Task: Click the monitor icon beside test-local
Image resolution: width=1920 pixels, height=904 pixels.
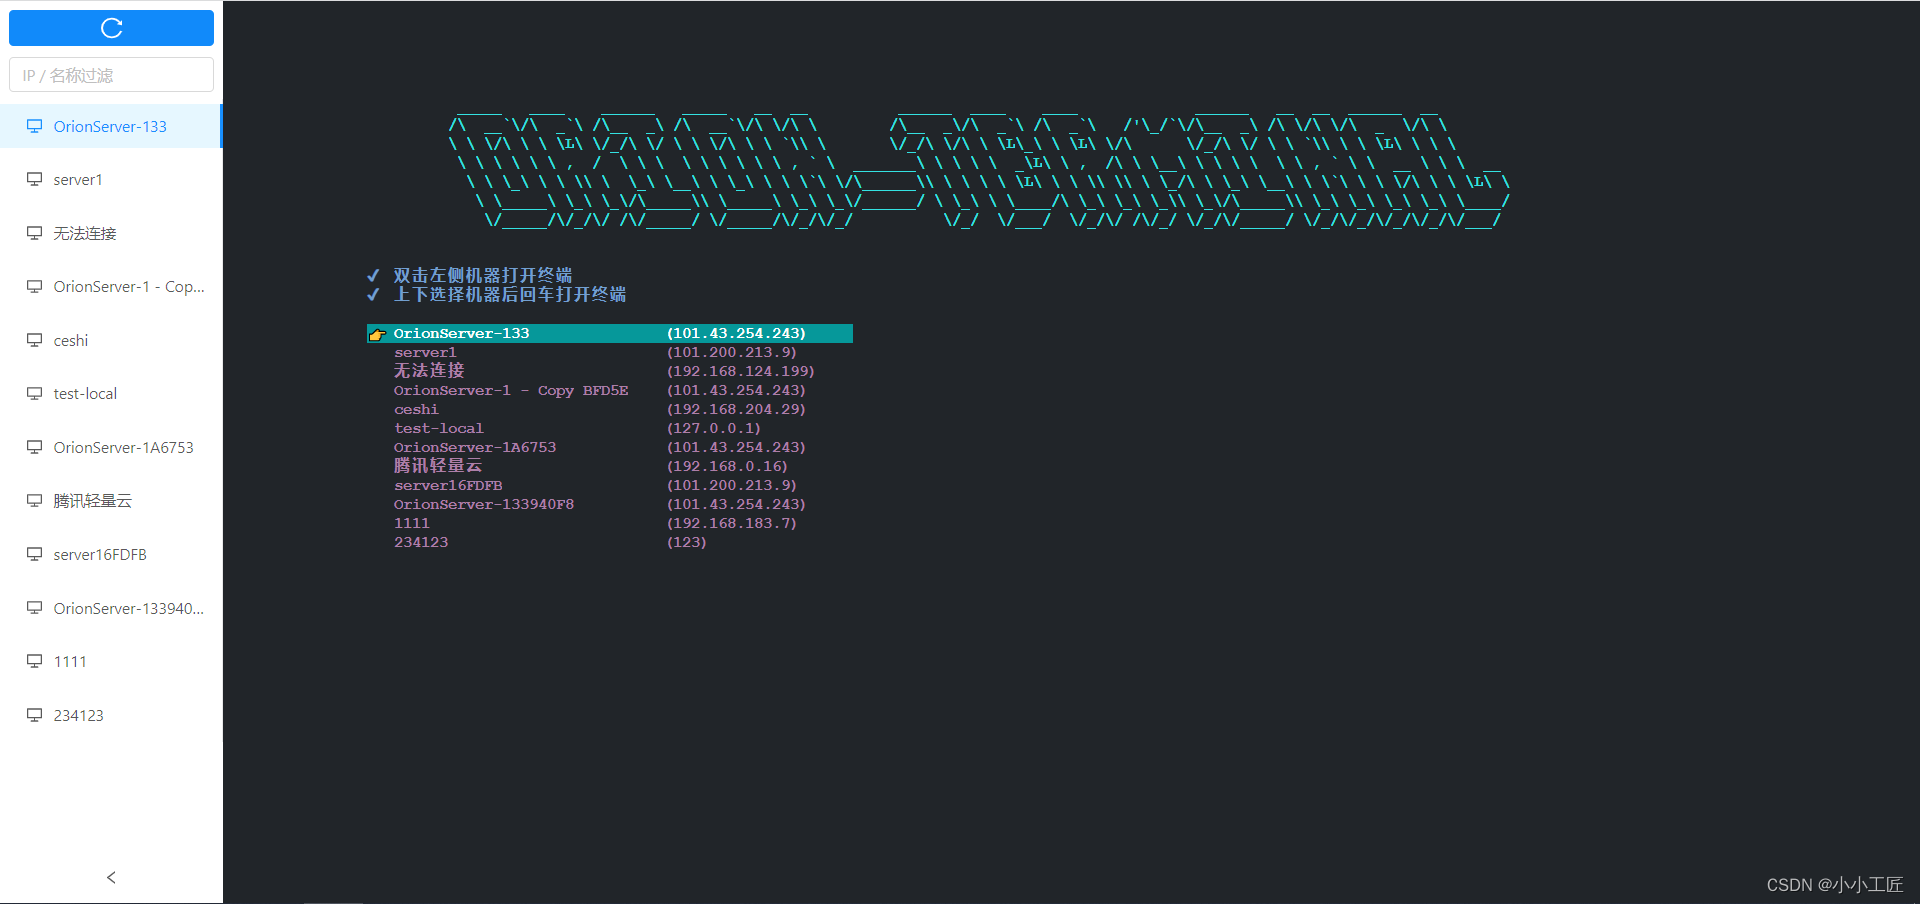Action: (x=35, y=393)
